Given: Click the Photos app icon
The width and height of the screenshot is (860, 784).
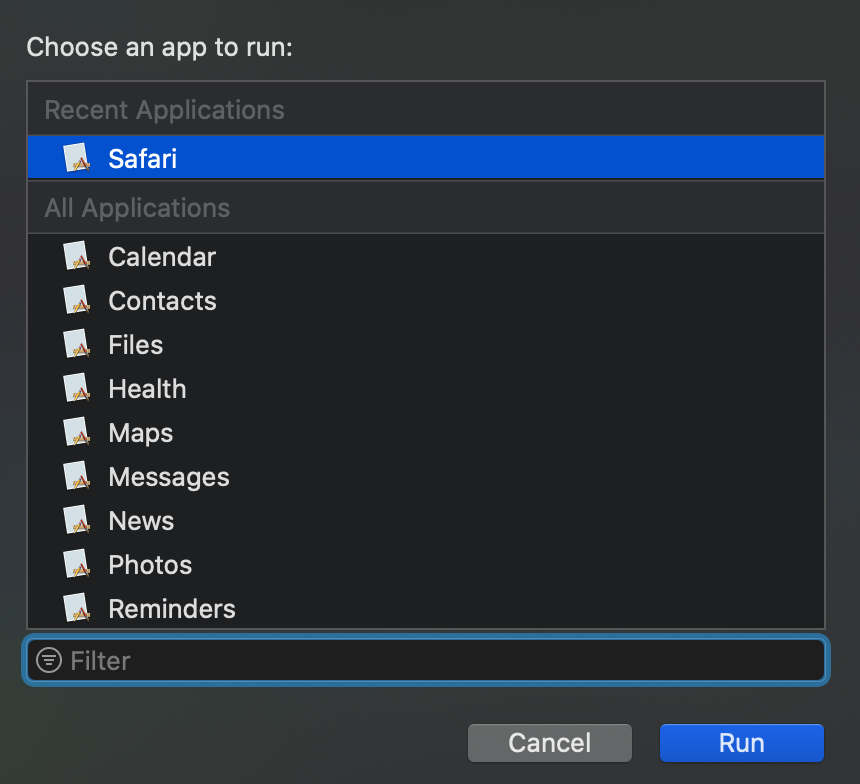Looking at the screenshot, I should pos(77,564).
